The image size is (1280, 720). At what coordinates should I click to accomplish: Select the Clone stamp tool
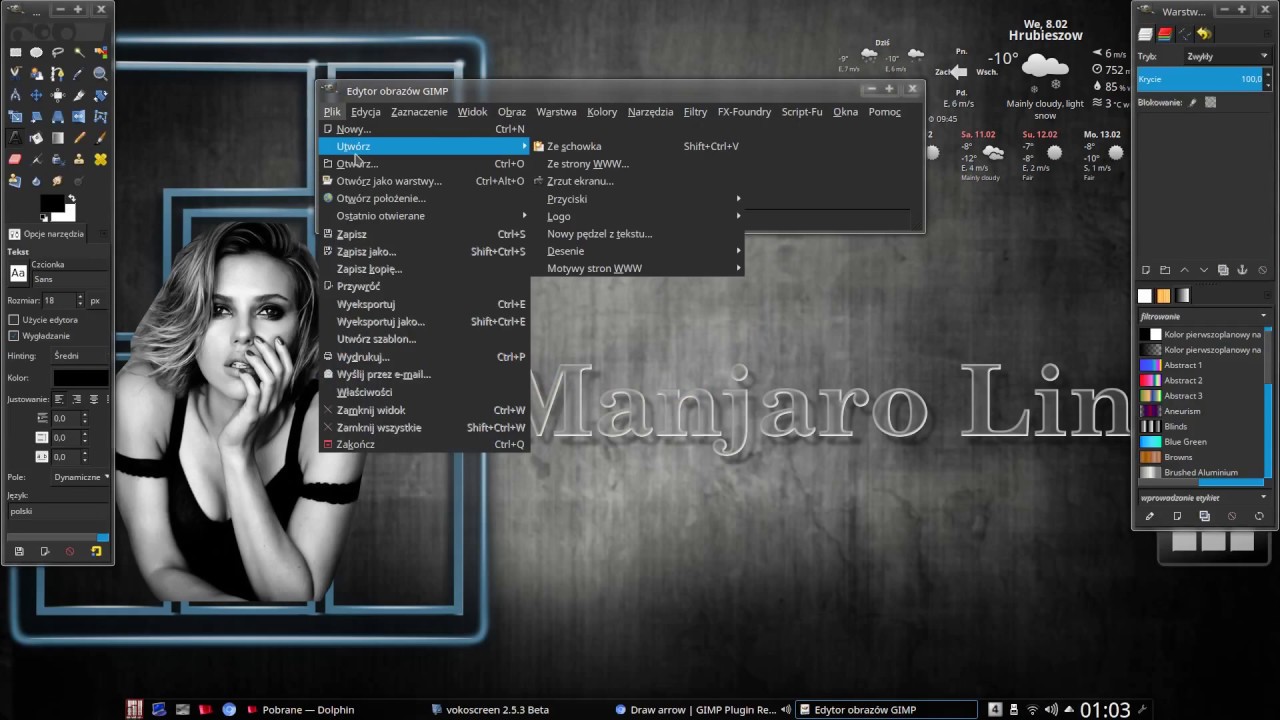tap(79, 159)
